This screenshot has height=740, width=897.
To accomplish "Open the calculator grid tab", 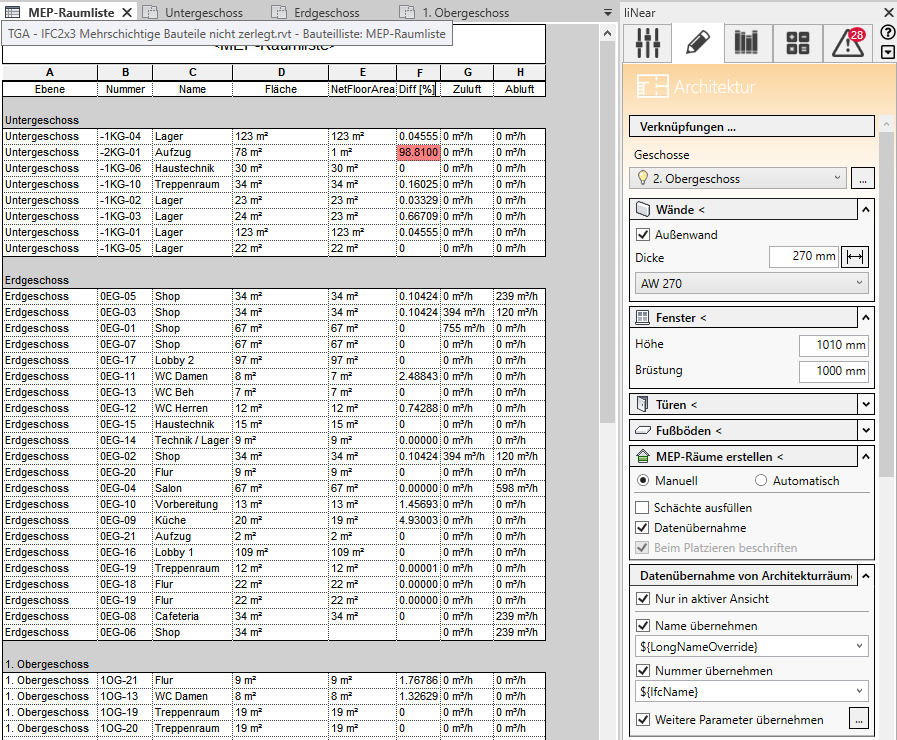I will click(797, 43).
